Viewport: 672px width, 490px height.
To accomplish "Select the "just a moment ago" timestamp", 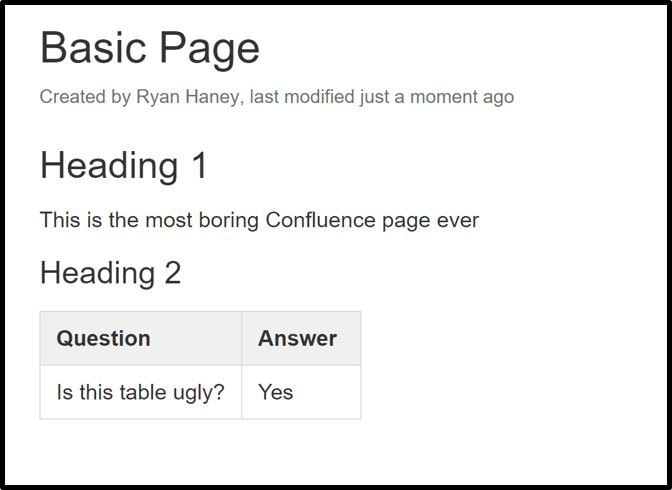I will click(437, 98).
